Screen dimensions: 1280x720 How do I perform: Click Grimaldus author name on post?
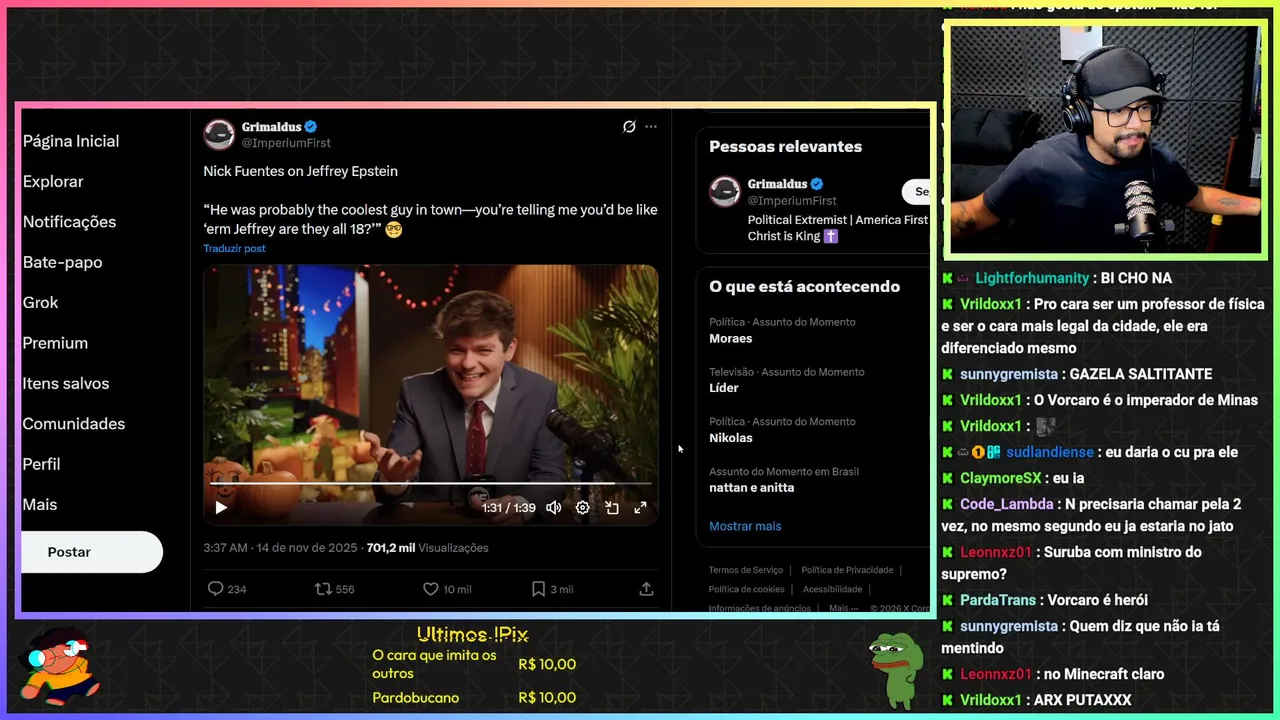271,127
